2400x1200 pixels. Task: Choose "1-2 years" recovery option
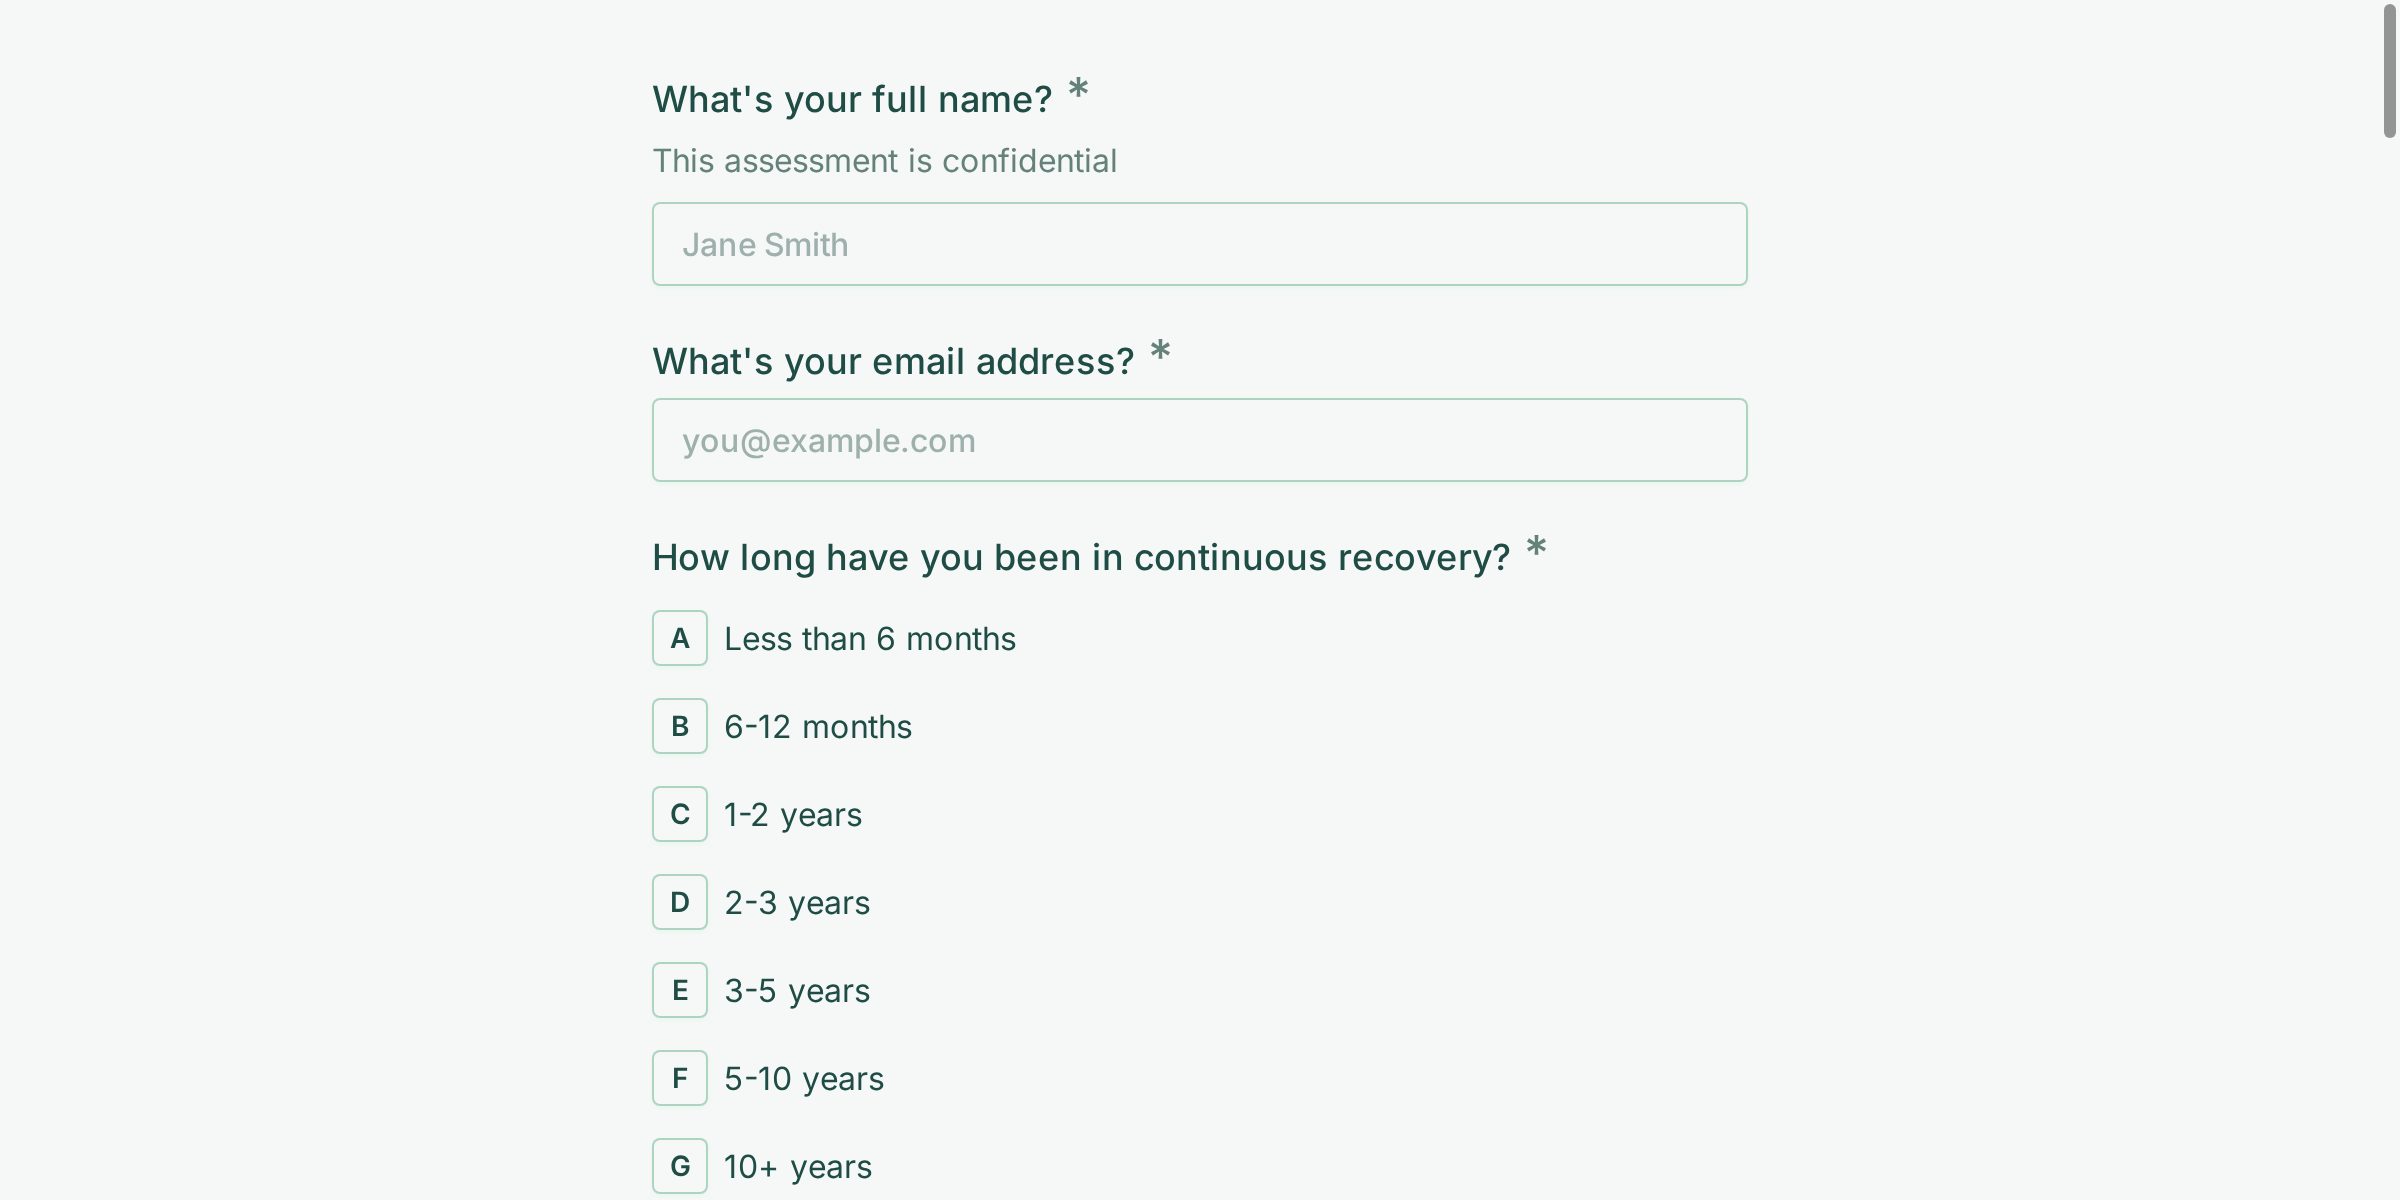point(792,815)
